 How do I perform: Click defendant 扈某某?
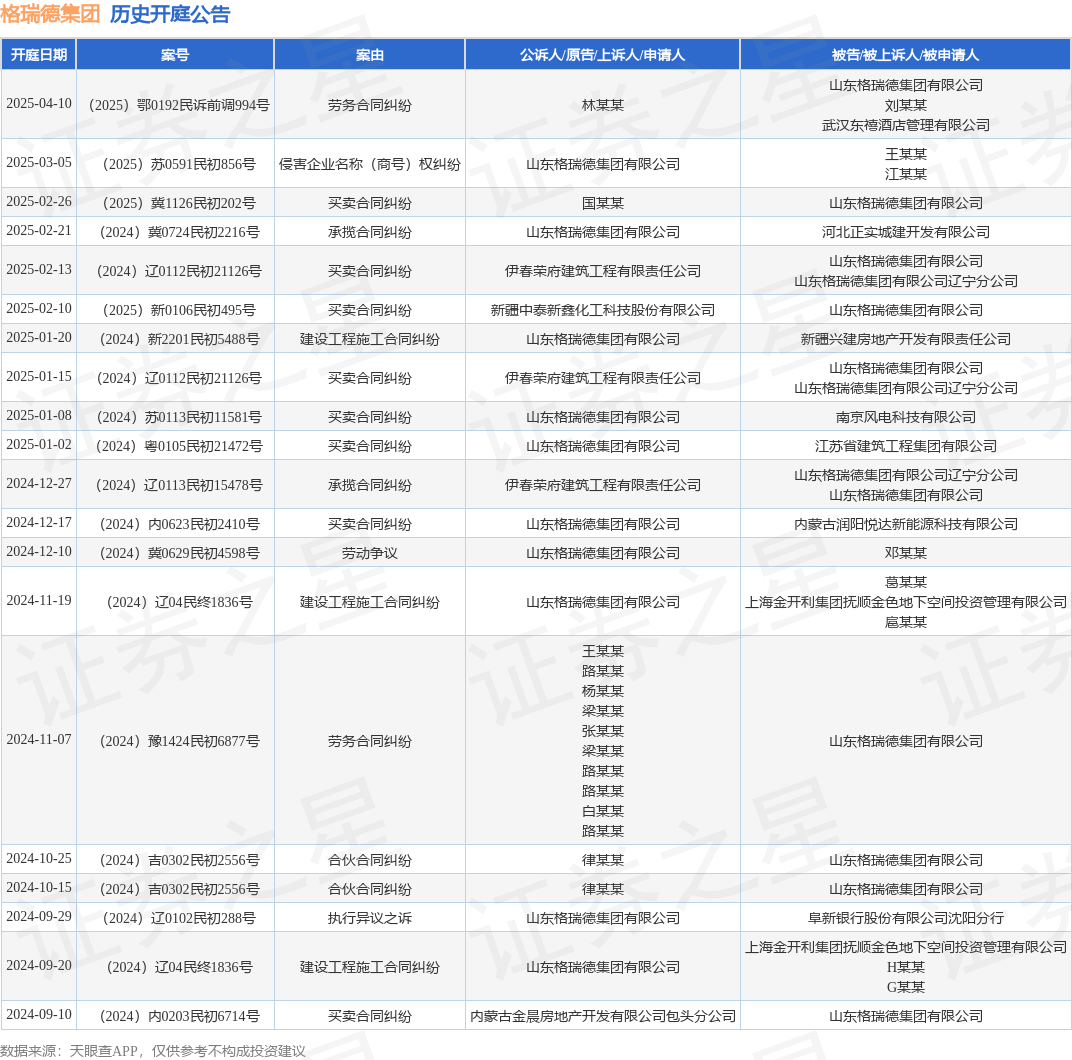(905, 622)
